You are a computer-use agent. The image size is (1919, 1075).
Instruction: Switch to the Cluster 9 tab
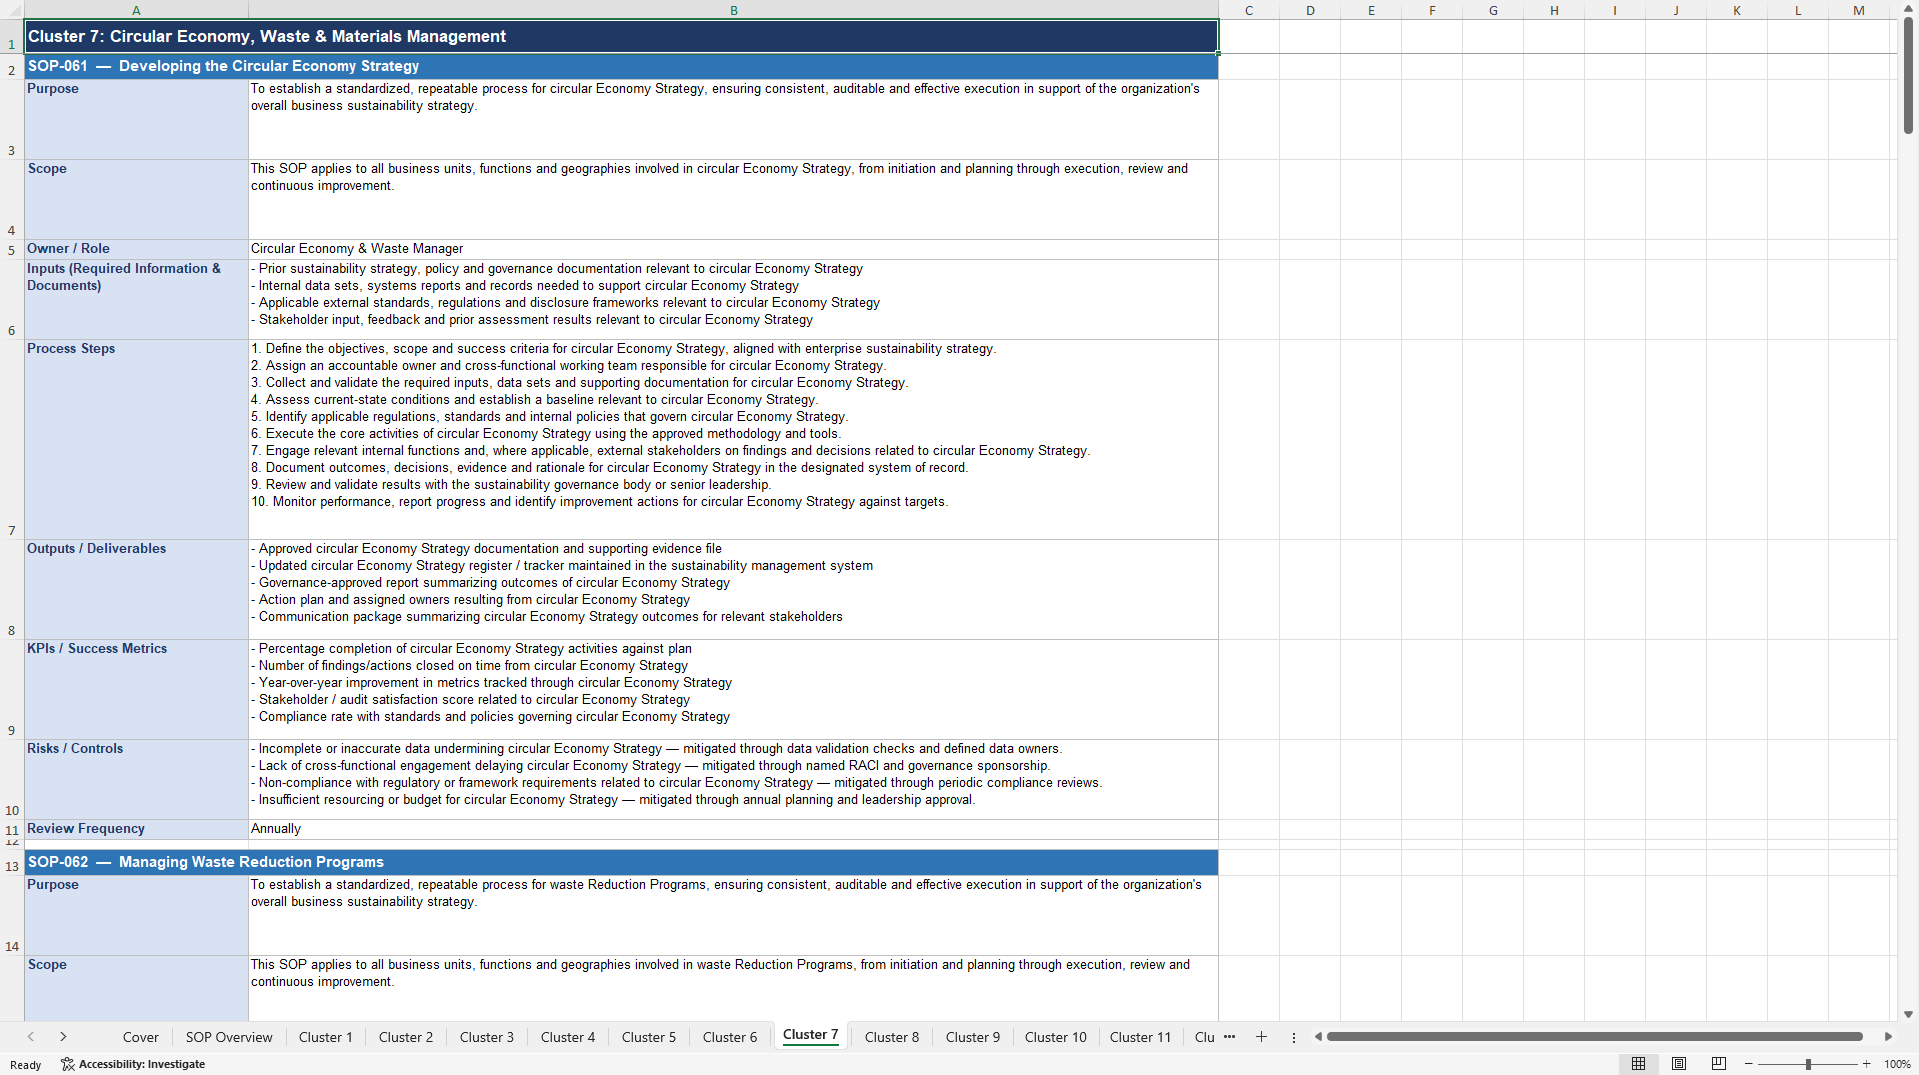[973, 1037]
